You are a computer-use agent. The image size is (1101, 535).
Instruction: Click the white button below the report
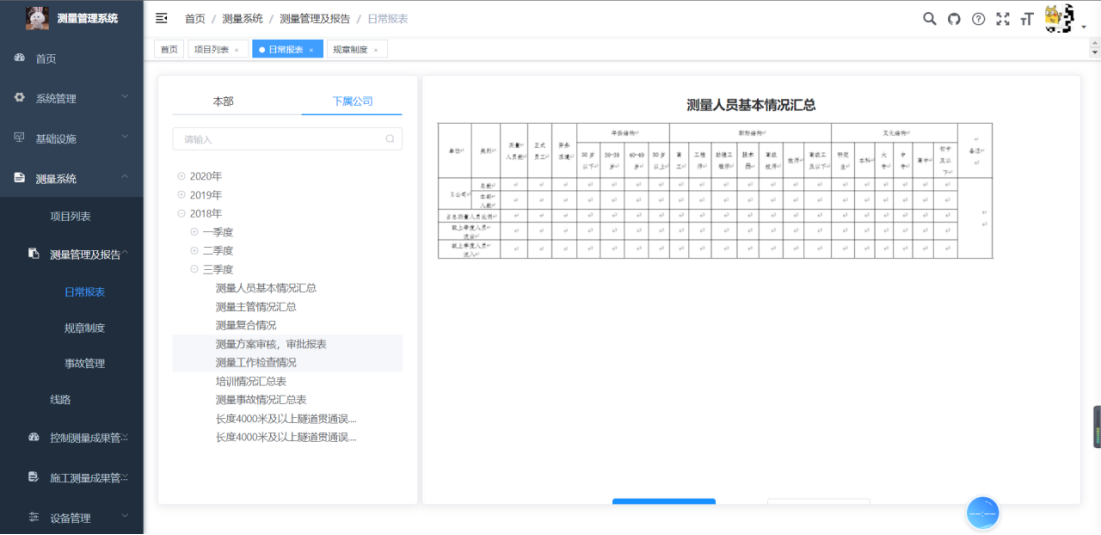click(819, 501)
